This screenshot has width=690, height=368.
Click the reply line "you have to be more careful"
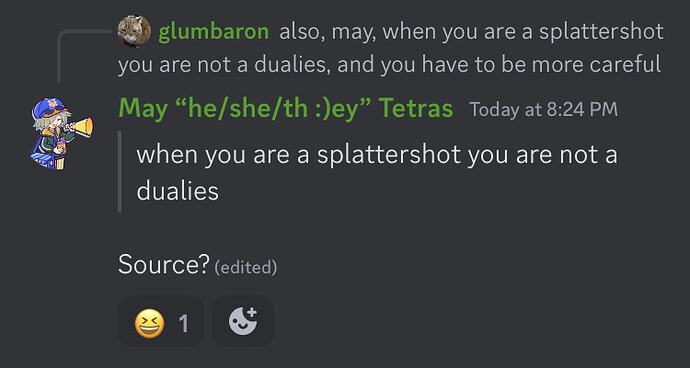pyautogui.click(x=521, y=65)
